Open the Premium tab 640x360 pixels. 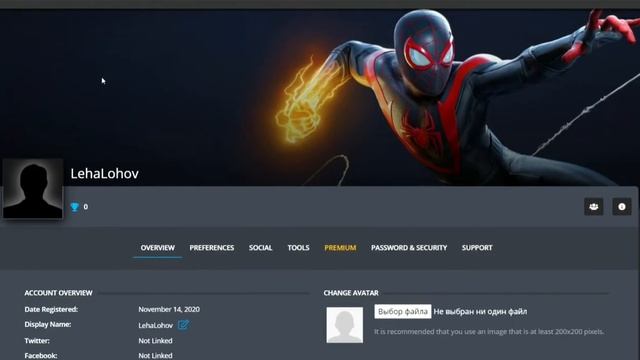tap(340, 248)
